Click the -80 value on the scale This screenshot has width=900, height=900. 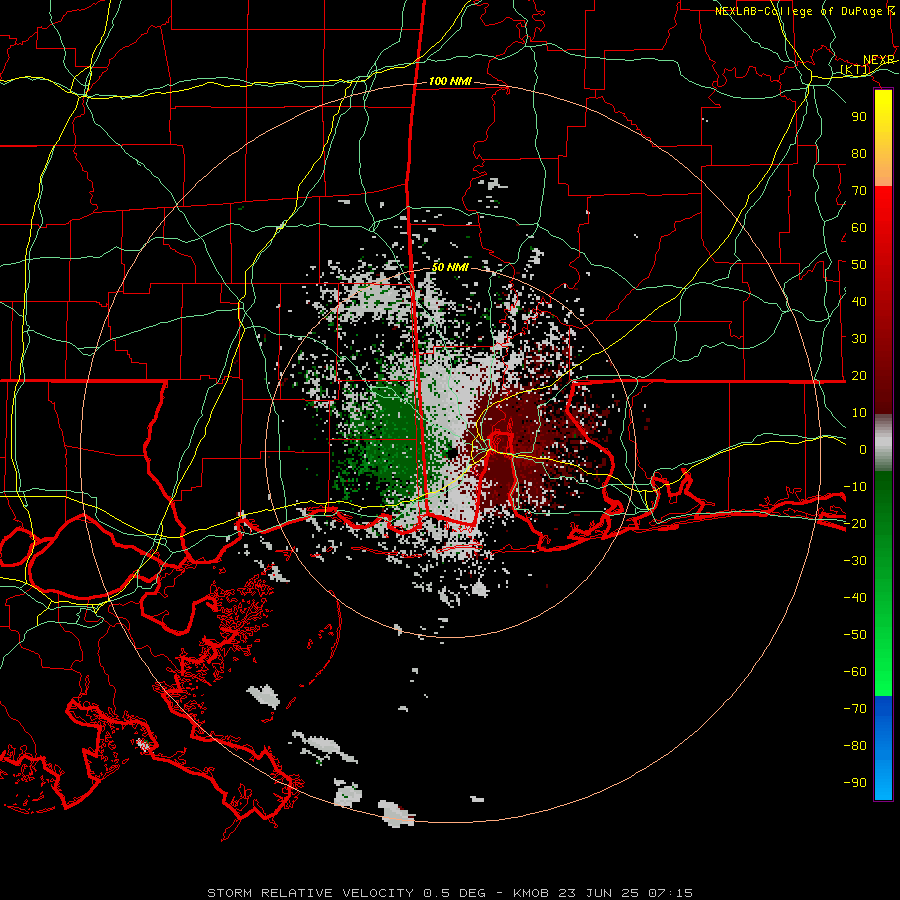[855, 746]
